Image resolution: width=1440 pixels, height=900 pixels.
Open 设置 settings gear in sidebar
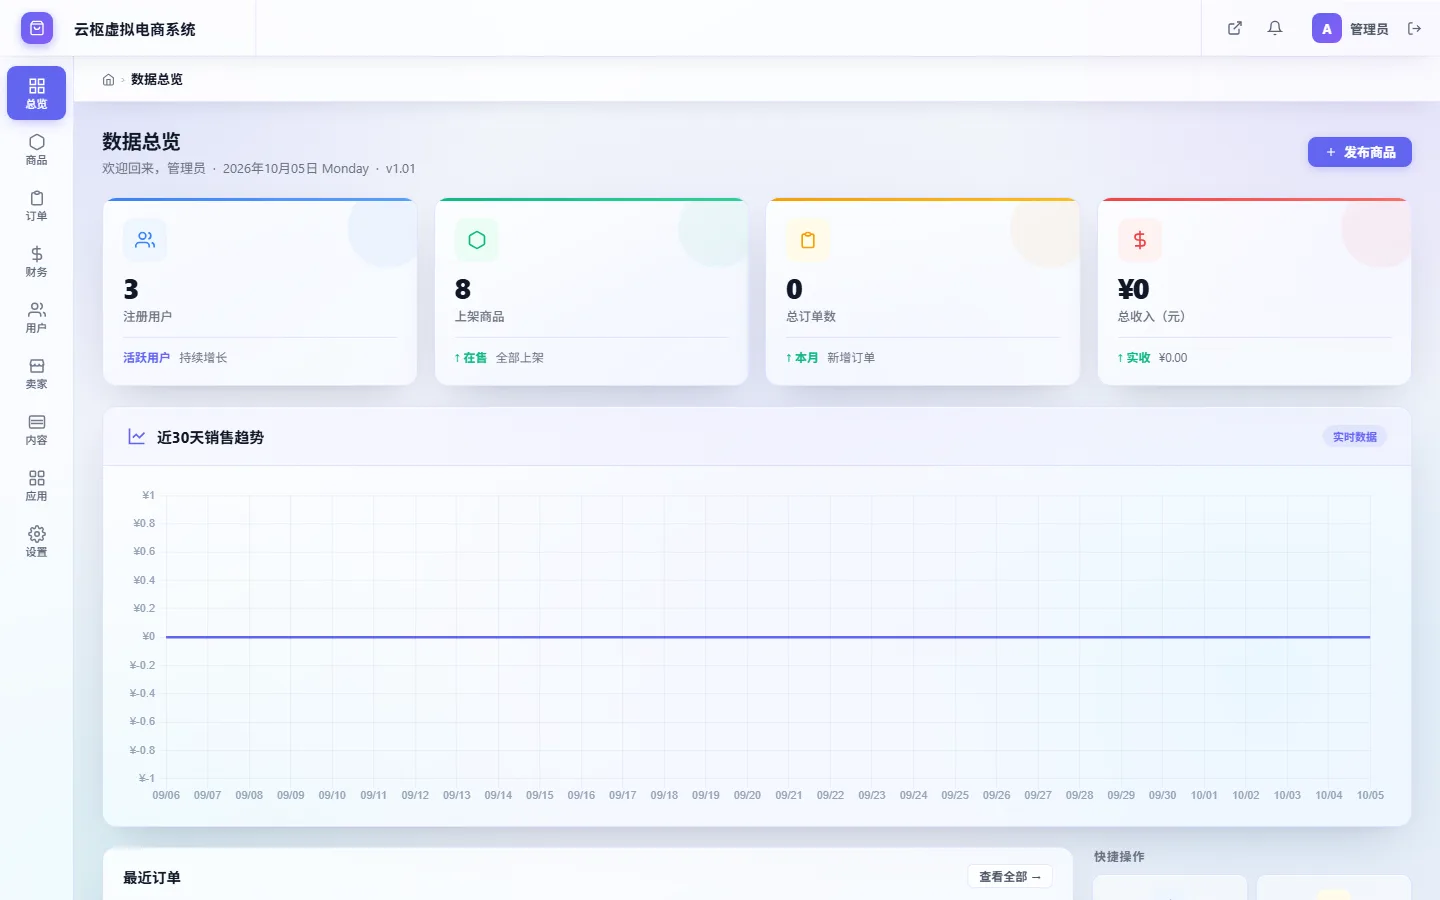click(x=36, y=541)
